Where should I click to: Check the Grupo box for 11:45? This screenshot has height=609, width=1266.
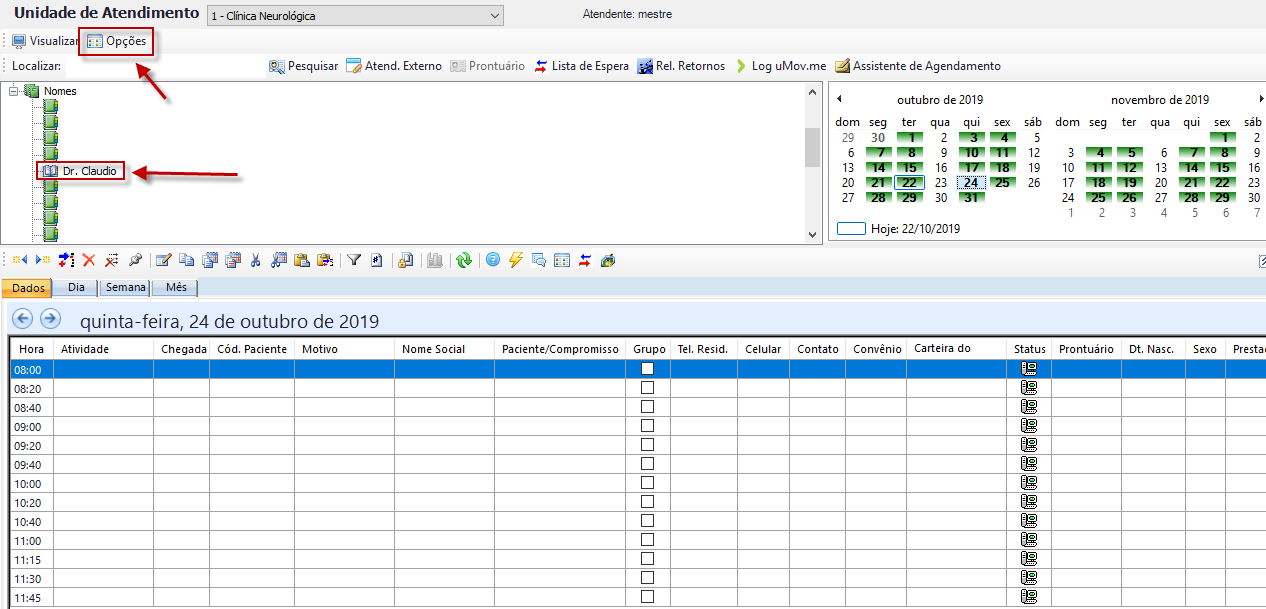coord(647,597)
